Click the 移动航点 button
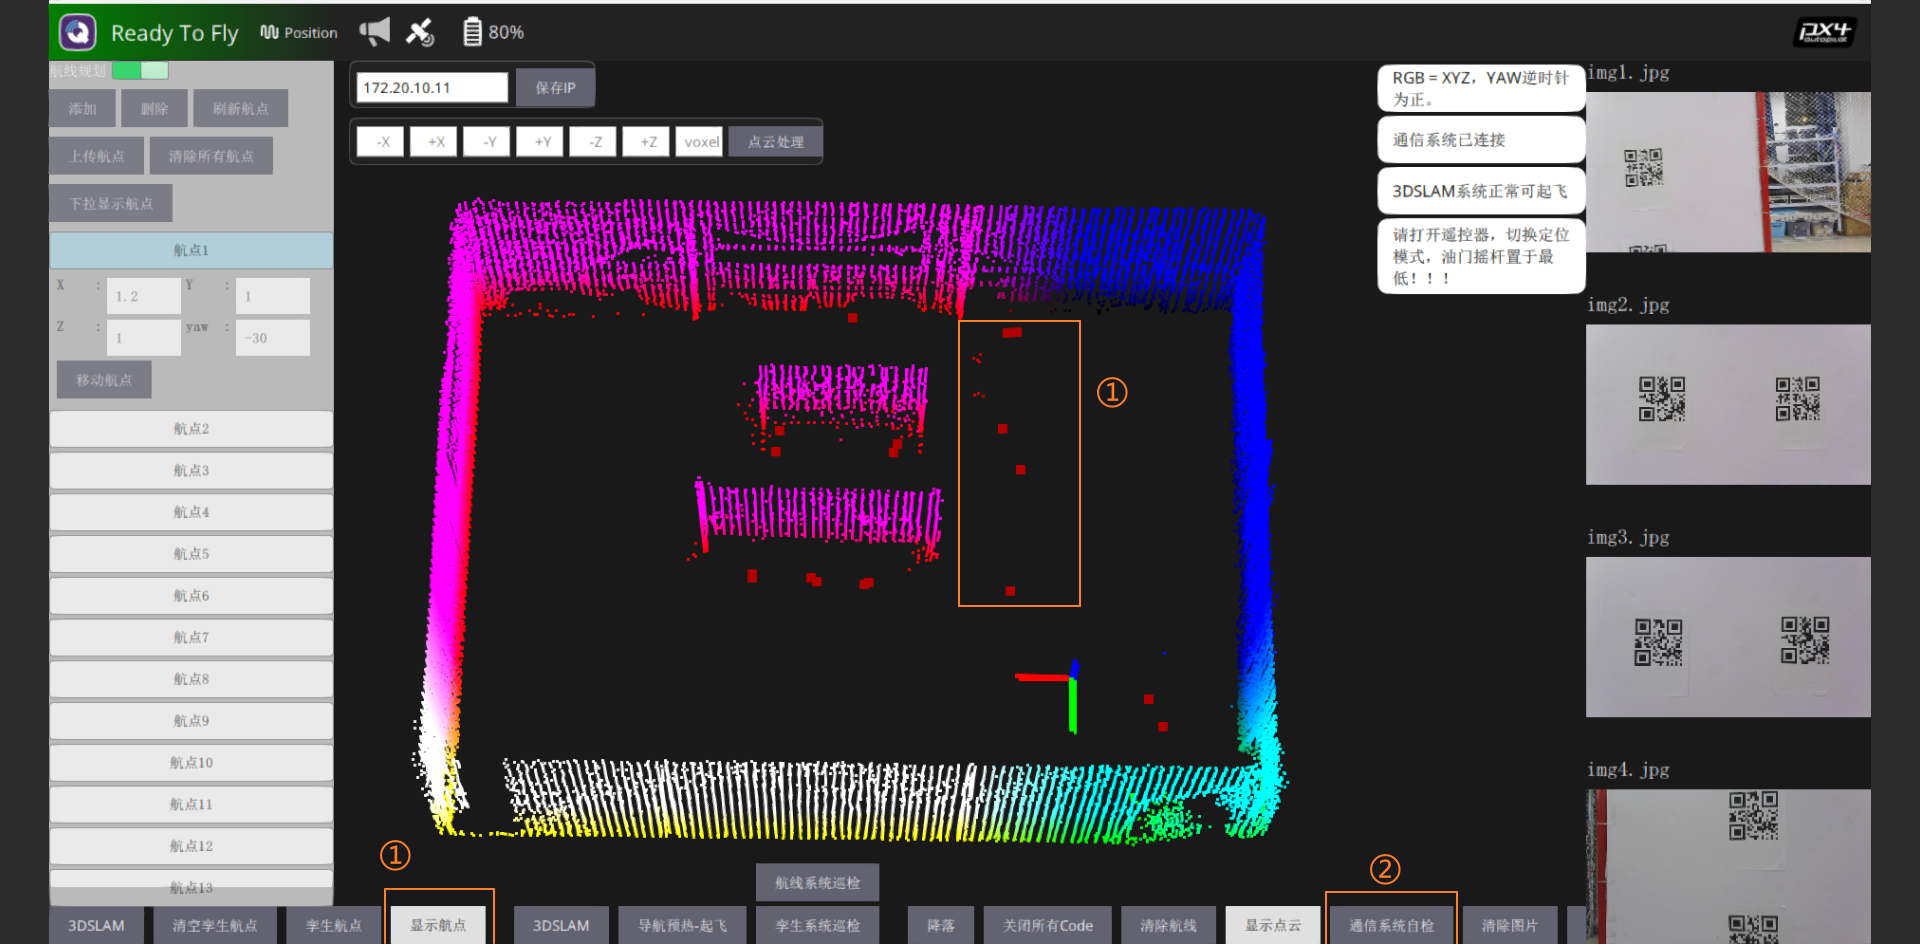 coord(104,380)
